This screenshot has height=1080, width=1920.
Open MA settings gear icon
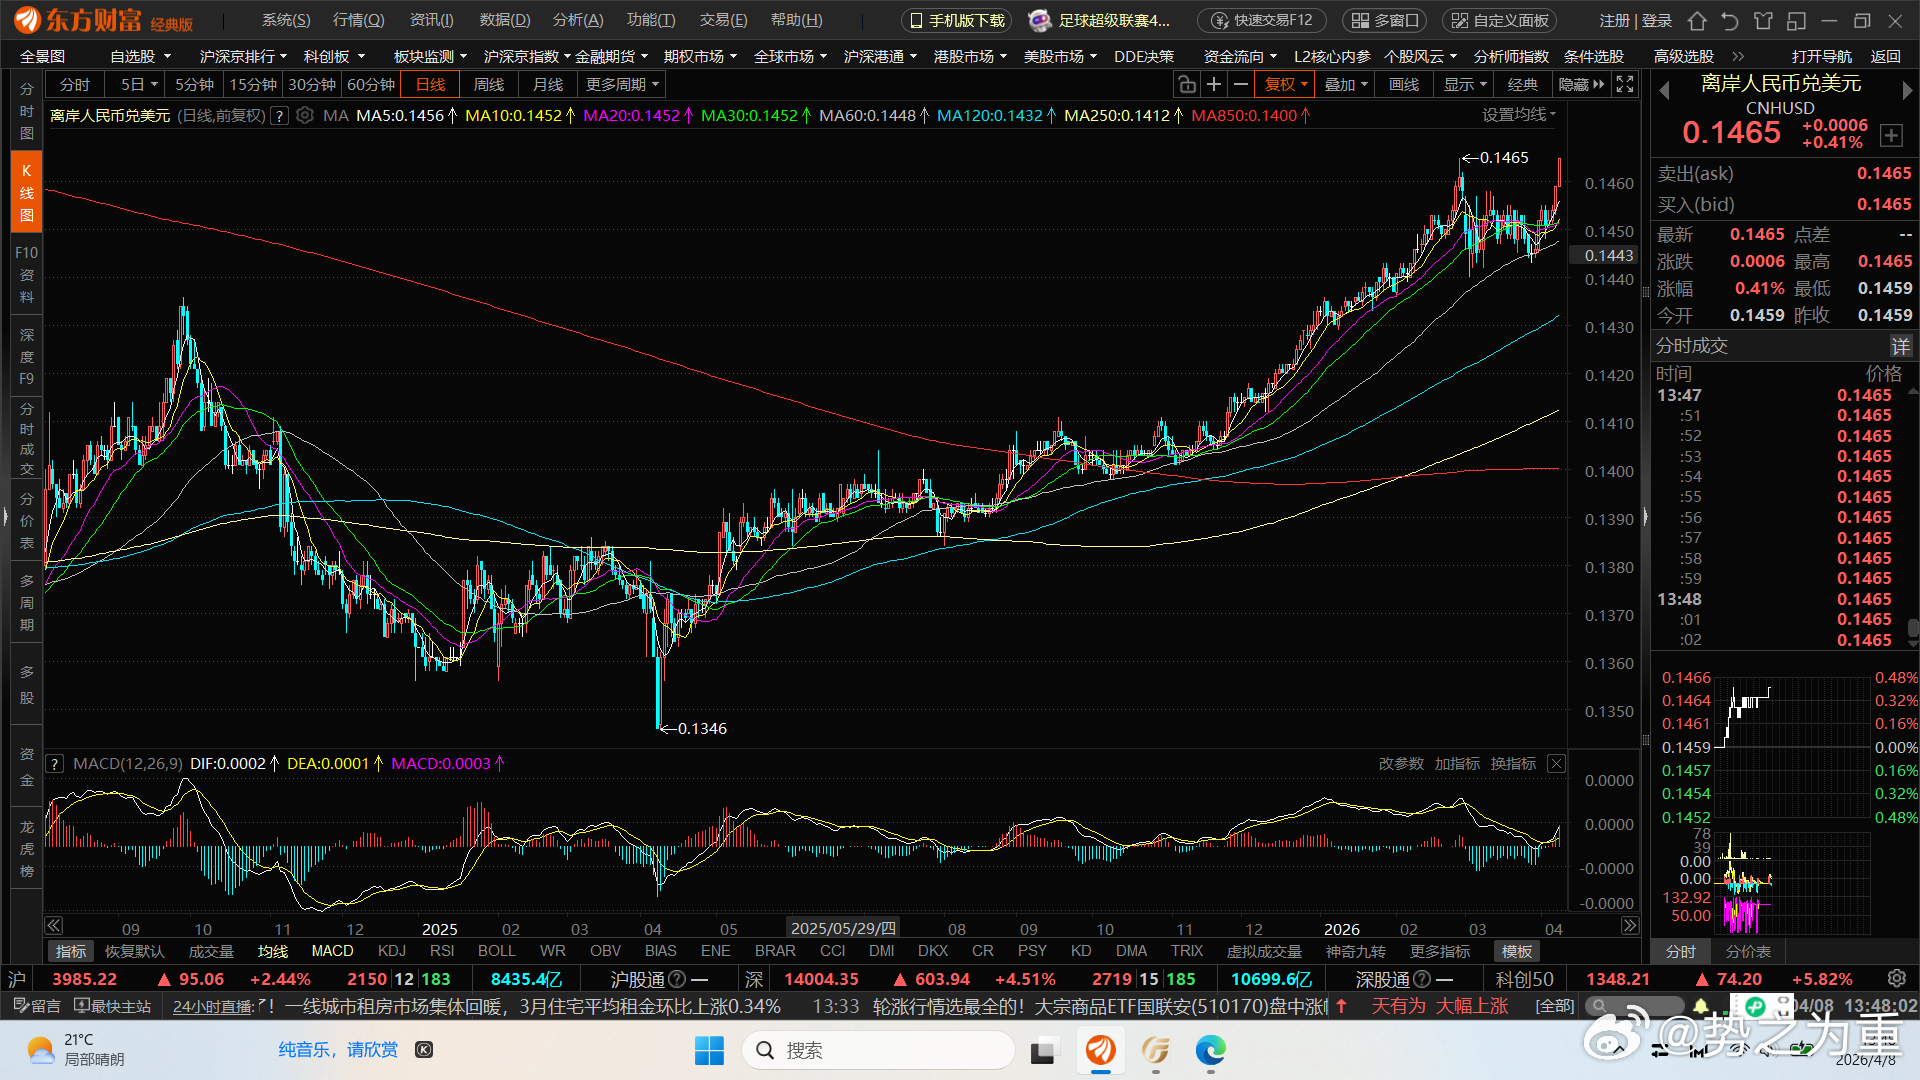[x=305, y=116]
